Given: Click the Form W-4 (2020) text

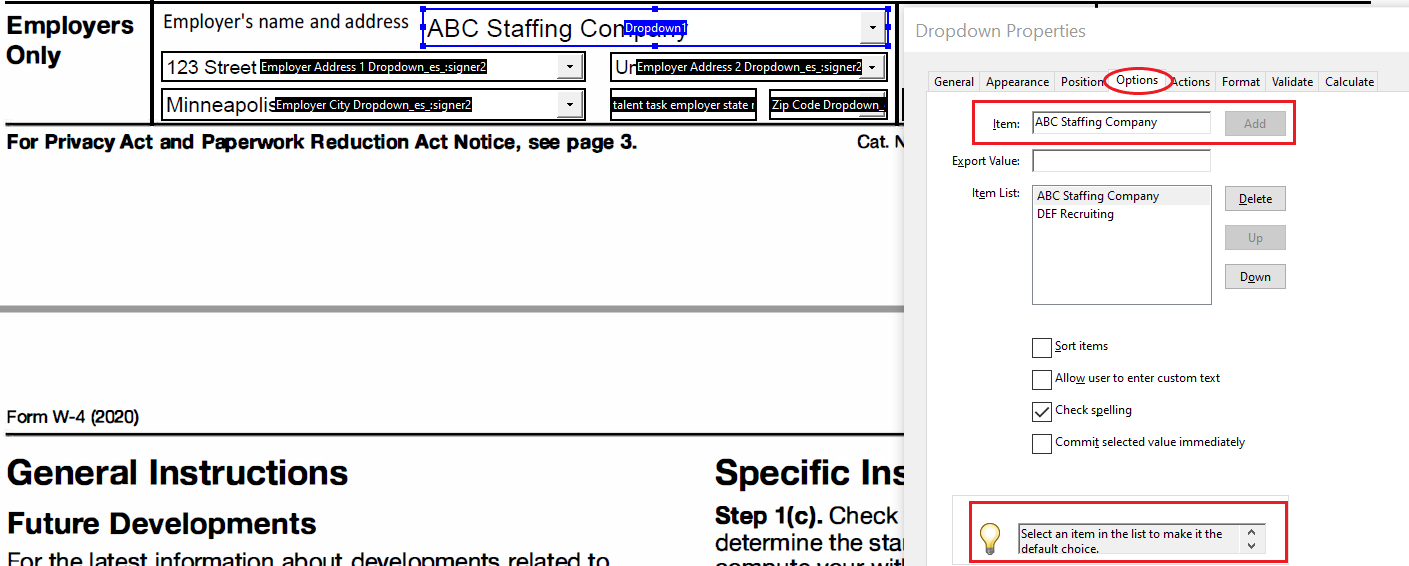Looking at the screenshot, I should [x=72, y=417].
